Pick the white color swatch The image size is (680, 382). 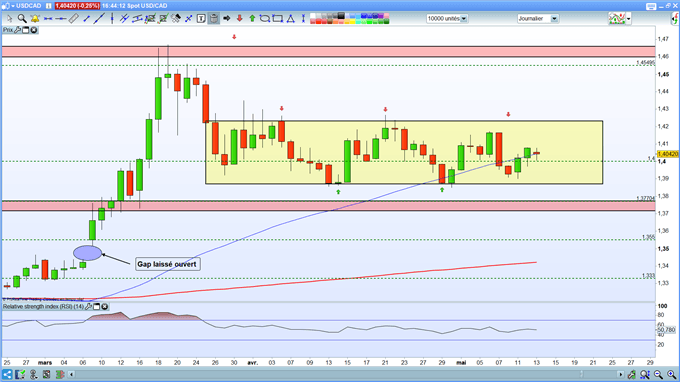tap(313, 16)
